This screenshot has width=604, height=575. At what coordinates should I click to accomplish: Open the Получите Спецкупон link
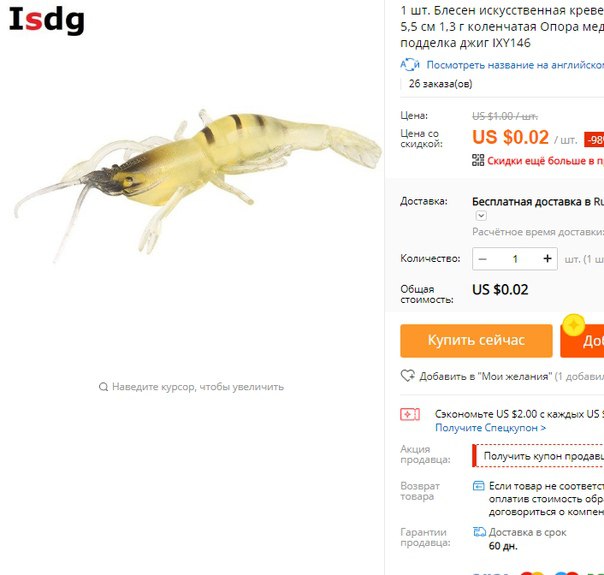pyautogui.click(x=490, y=427)
